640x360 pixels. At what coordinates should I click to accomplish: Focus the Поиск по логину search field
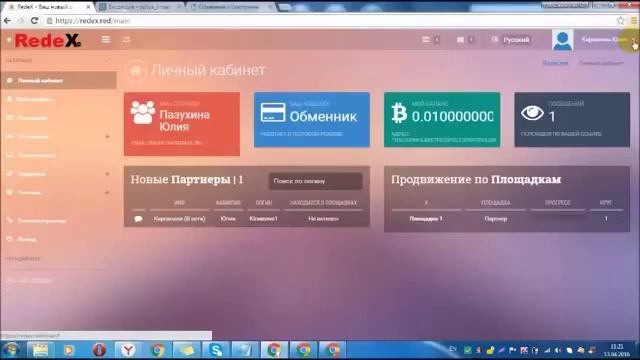(x=315, y=181)
